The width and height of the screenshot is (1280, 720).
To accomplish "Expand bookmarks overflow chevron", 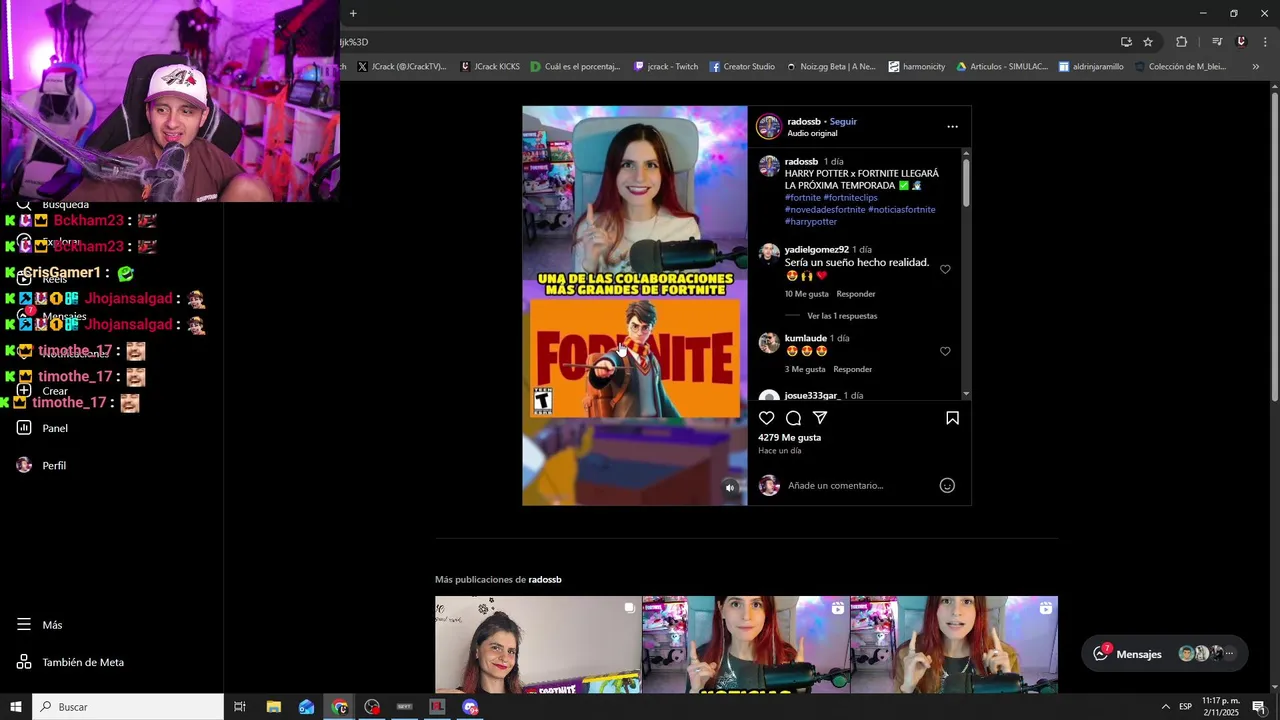I will (x=1256, y=67).
